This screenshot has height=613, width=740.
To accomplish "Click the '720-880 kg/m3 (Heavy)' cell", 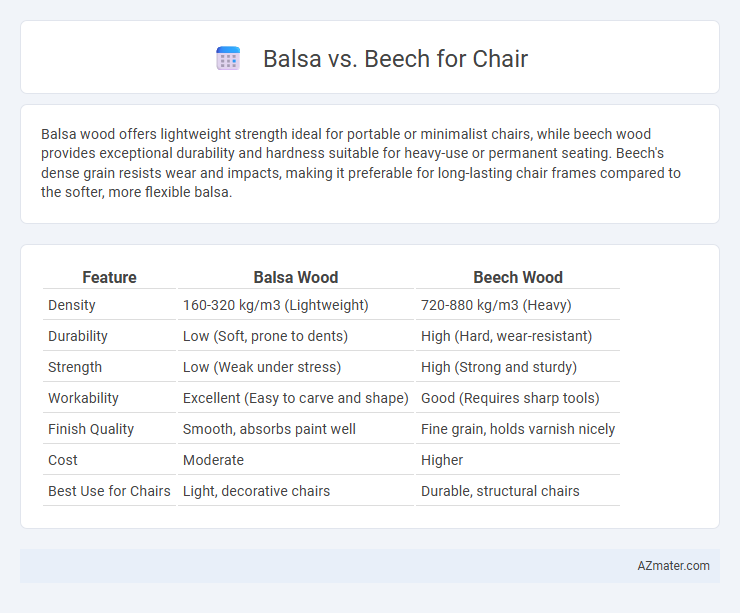I will pos(518,305).
